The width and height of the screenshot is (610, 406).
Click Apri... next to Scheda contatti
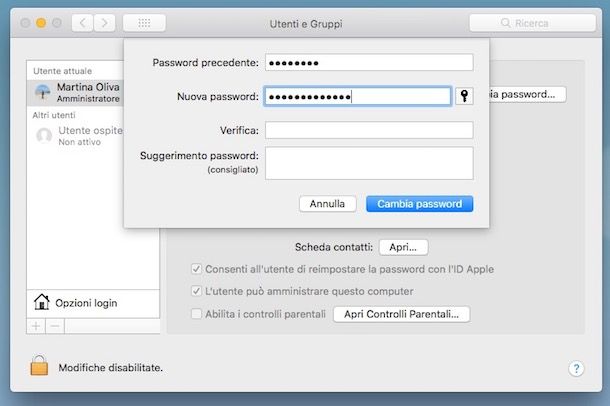point(403,247)
